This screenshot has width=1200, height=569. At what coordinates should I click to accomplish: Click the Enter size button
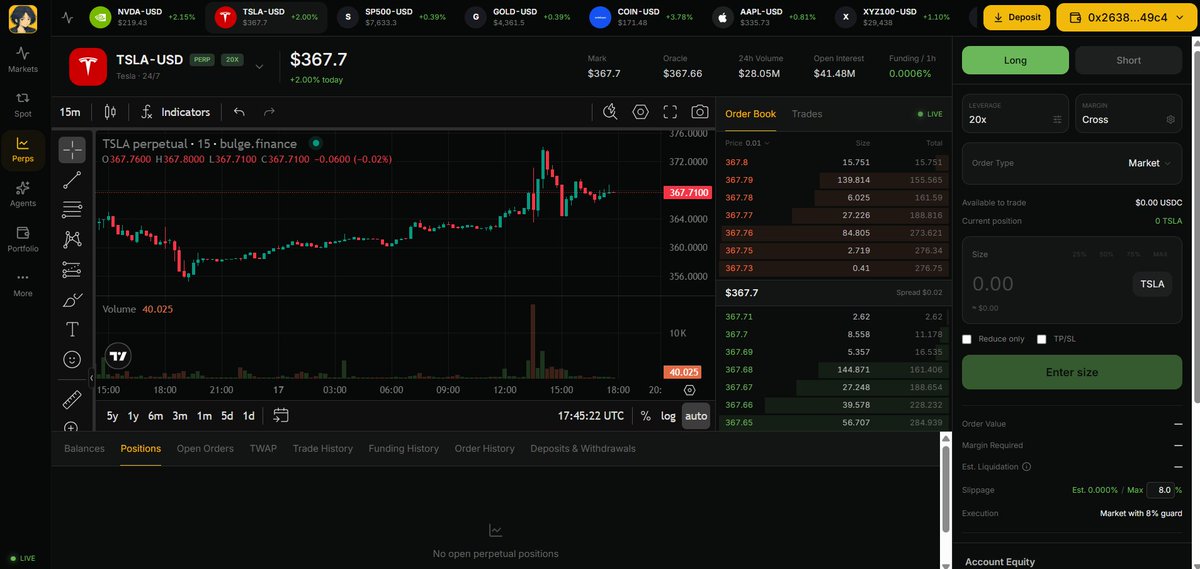1072,372
